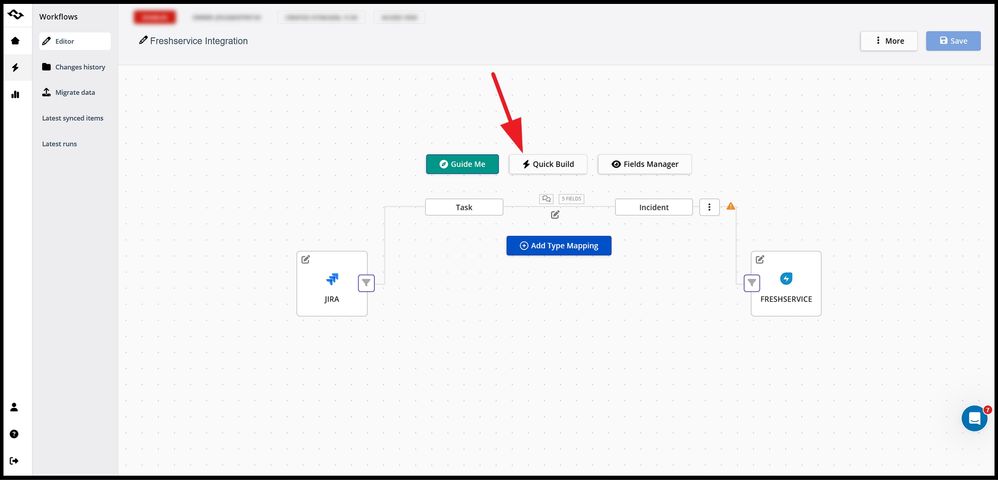Start the Guide Me walkthrough
The image size is (998, 480).
(x=462, y=164)
